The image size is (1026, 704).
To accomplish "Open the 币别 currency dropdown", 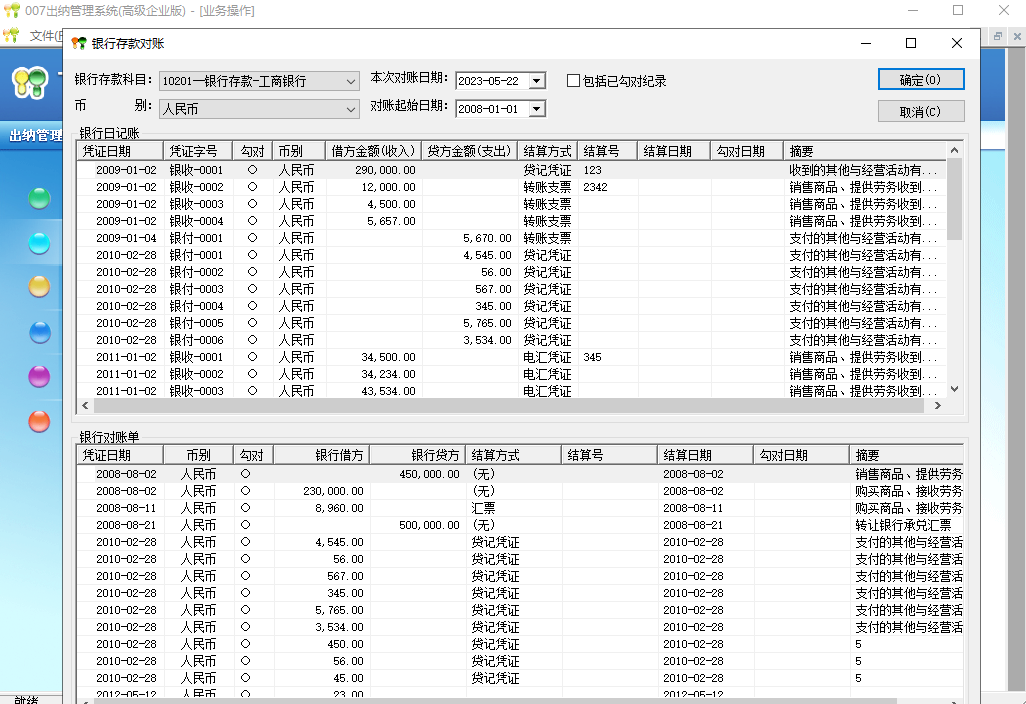I will [350, 108].
